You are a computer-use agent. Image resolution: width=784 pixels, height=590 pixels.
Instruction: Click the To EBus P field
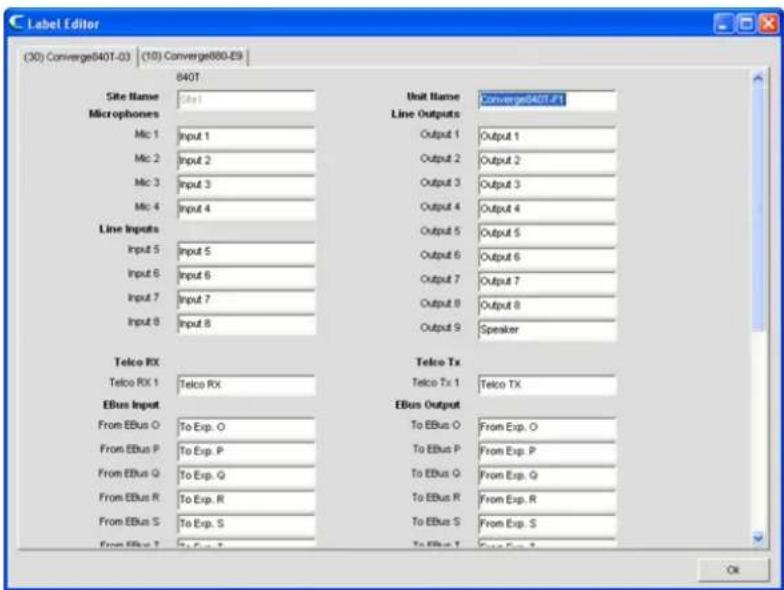point(547,452)
